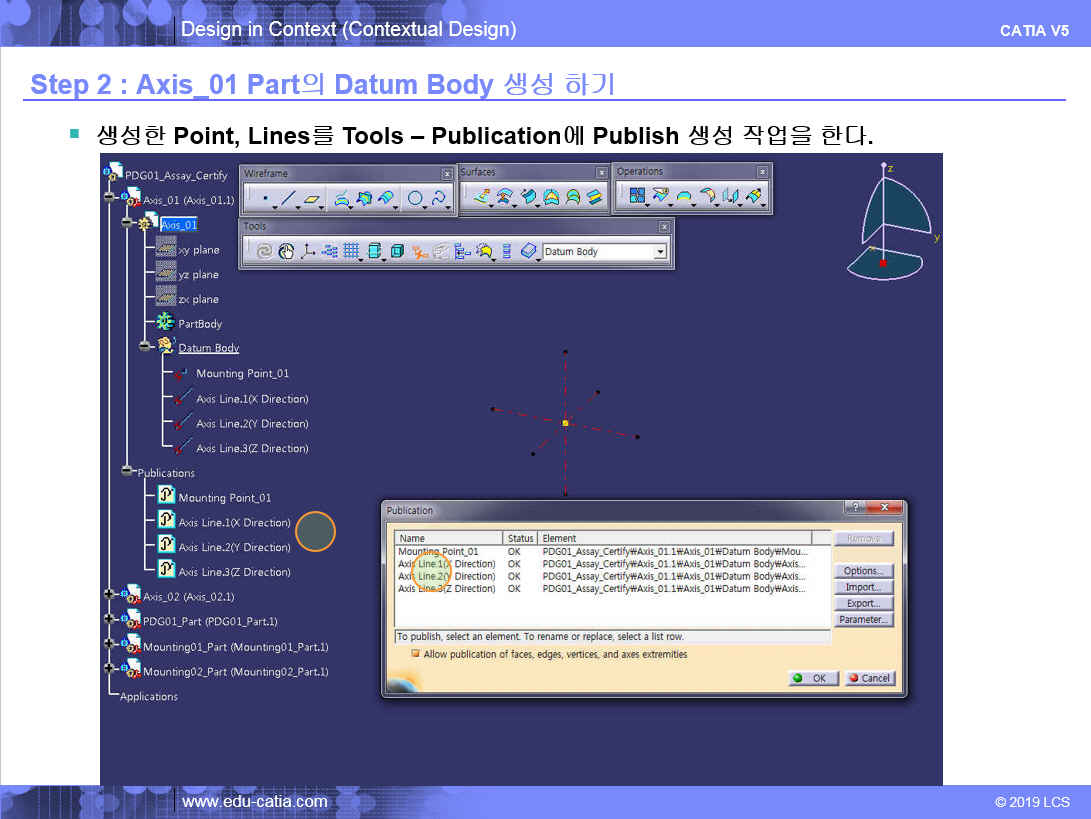Screen dimensions: 1091x819
Task: Click the first icon in Operations toolbar
Action: click(637, 196)
